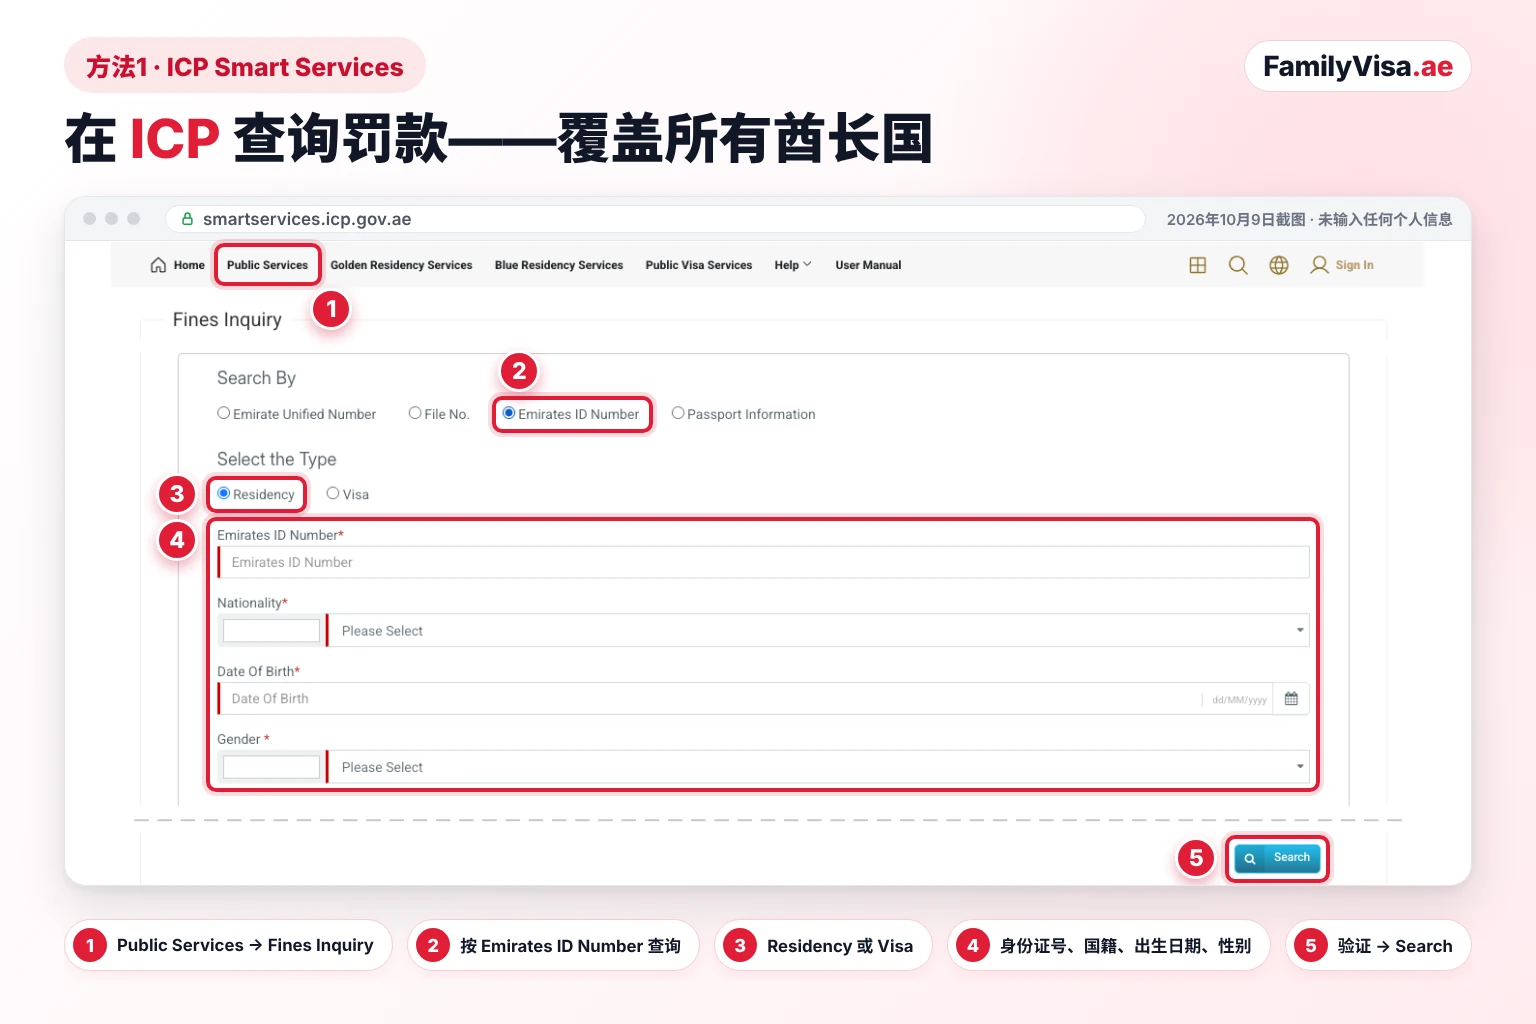Click the FamilyVisa.ae logo badge
1536x1024 pixels.
tap(1357, 67)
